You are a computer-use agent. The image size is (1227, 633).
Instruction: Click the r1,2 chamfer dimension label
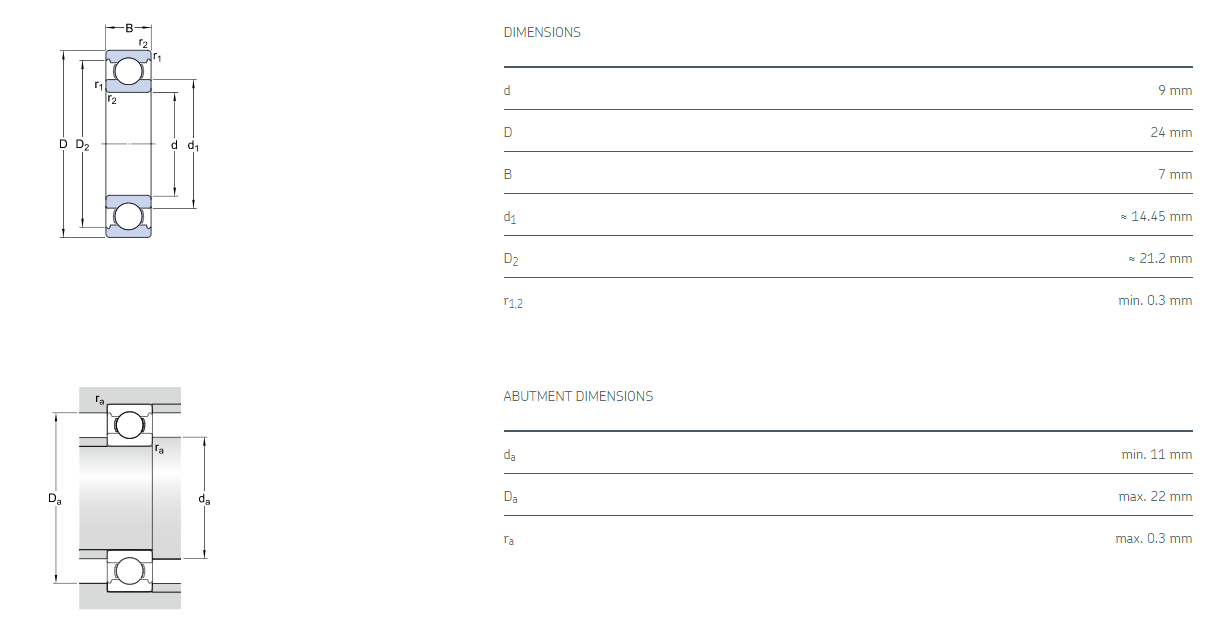coord(513,302)
